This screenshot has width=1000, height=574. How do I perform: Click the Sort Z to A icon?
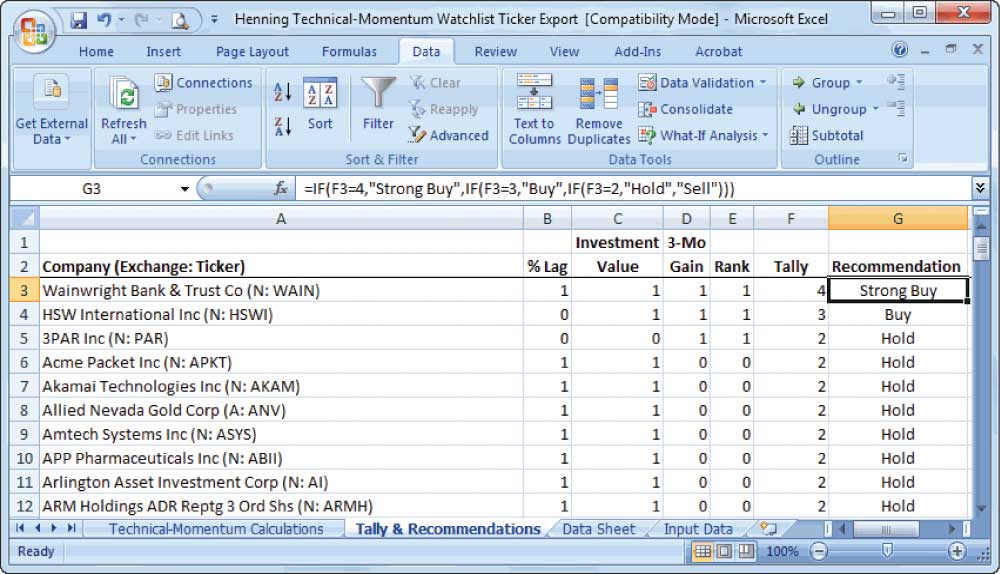pos(282,126)
